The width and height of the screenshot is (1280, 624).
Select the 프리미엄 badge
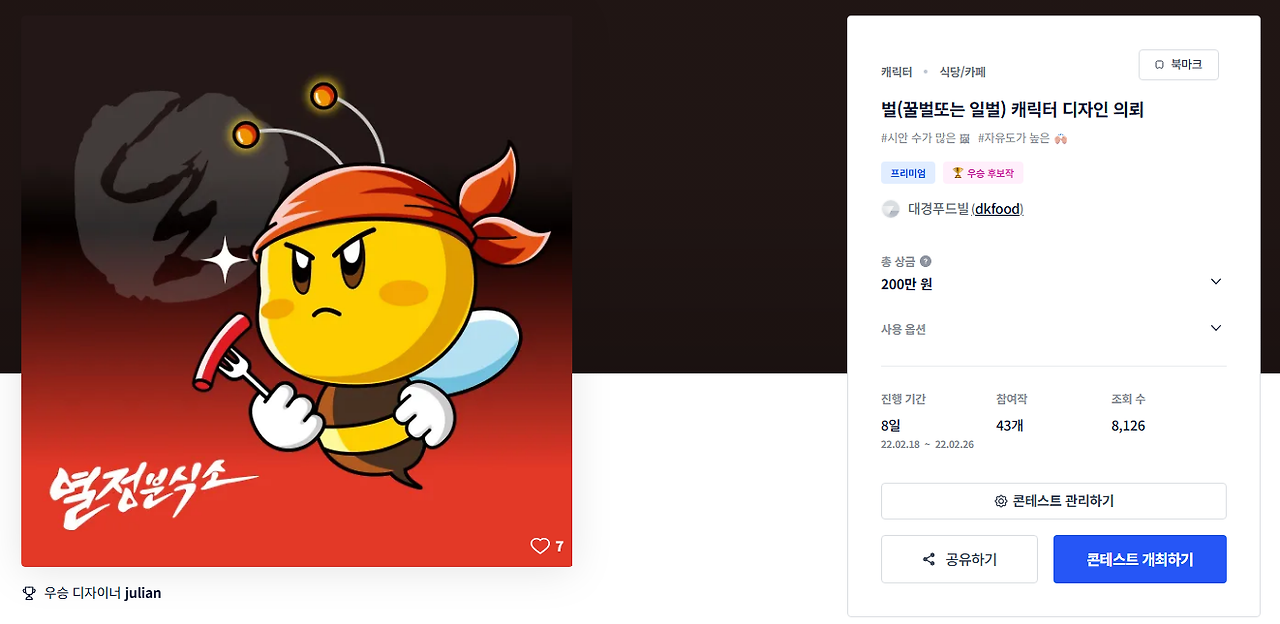tap(908, 173)
